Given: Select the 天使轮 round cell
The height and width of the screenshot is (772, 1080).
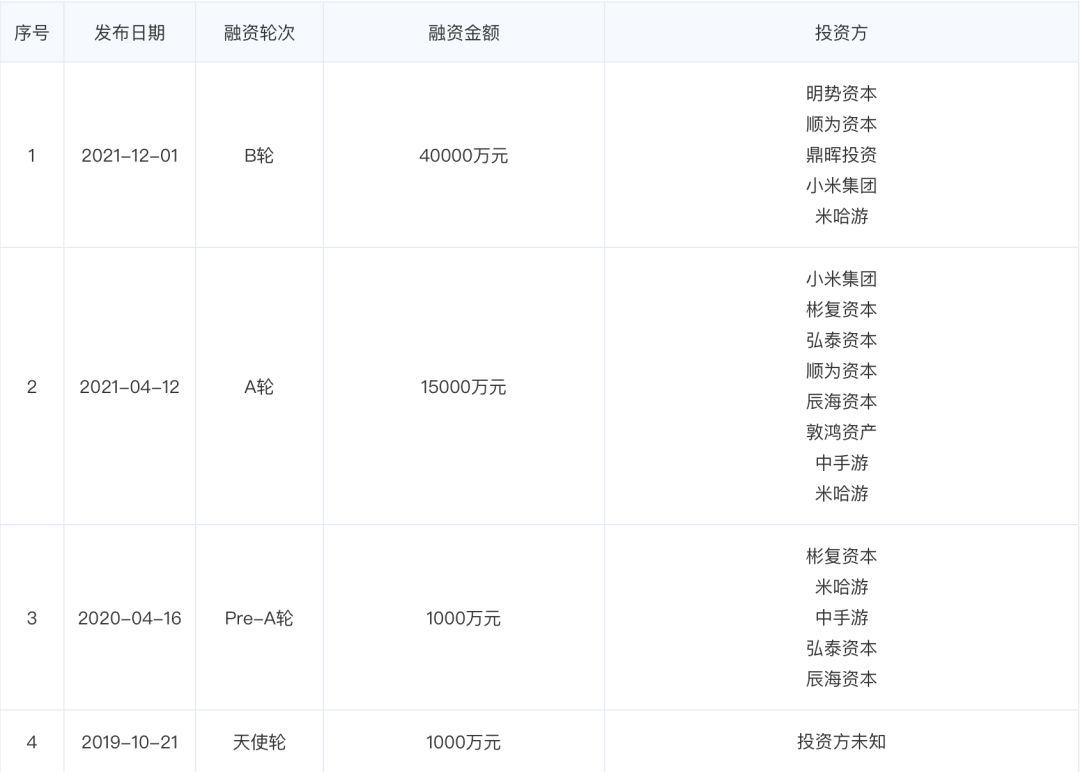Looking at the screenshot, I should [259, 742].
